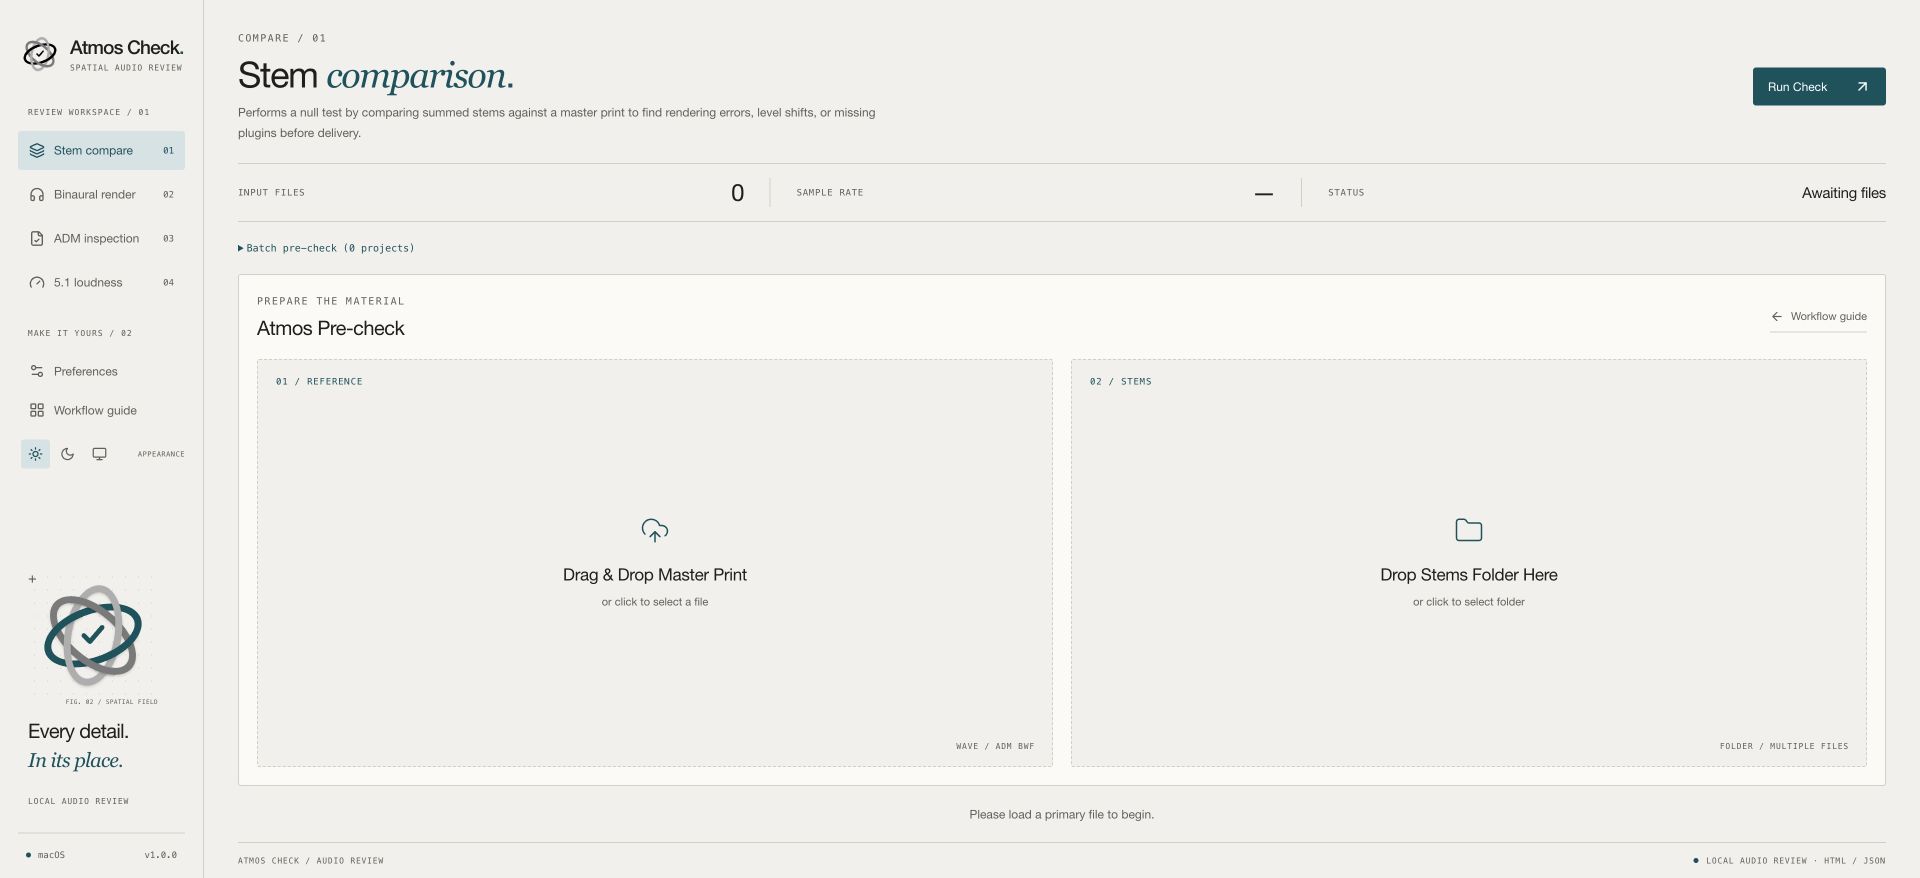Follow the Workflow guide back-arrow link
The image size is (1920, 878).
(x=1818, y=317)
